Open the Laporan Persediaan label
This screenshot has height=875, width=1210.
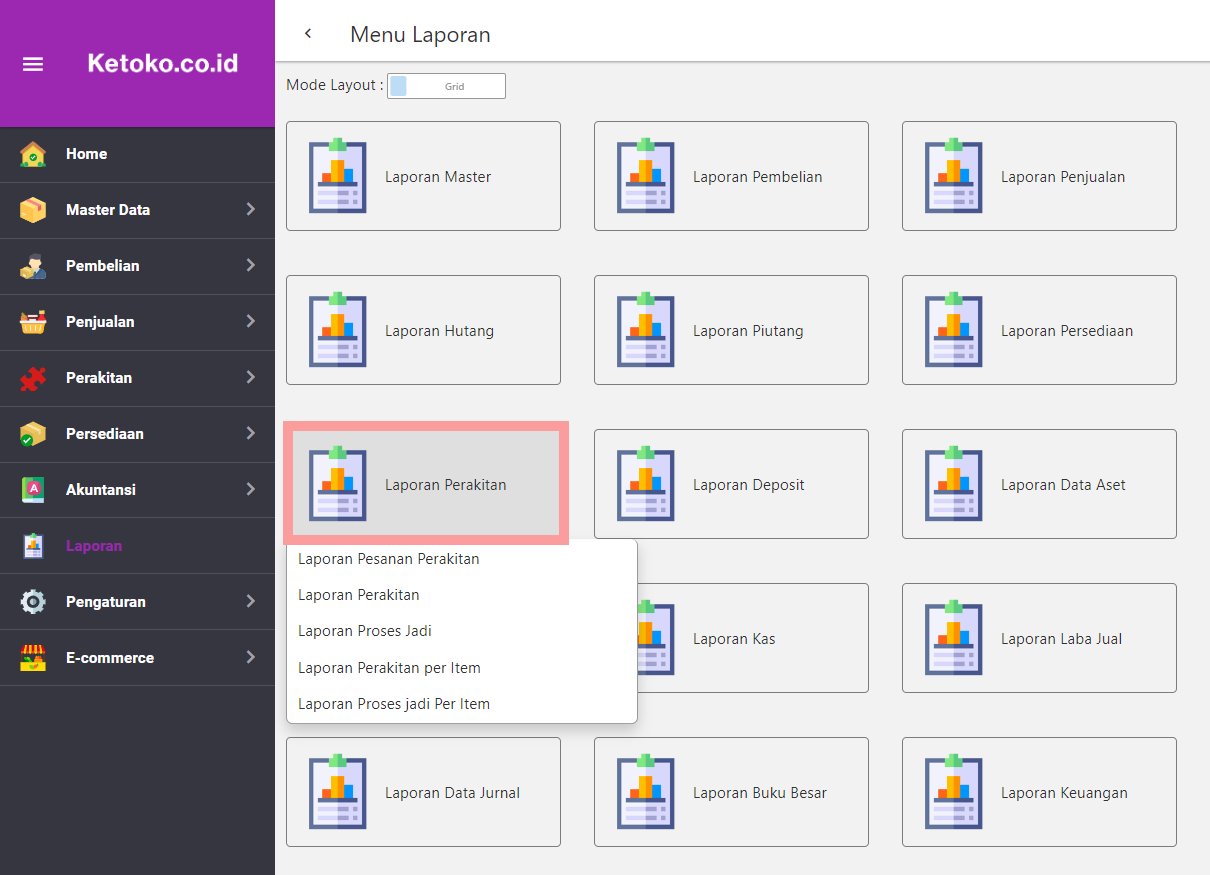[1067, 331]
